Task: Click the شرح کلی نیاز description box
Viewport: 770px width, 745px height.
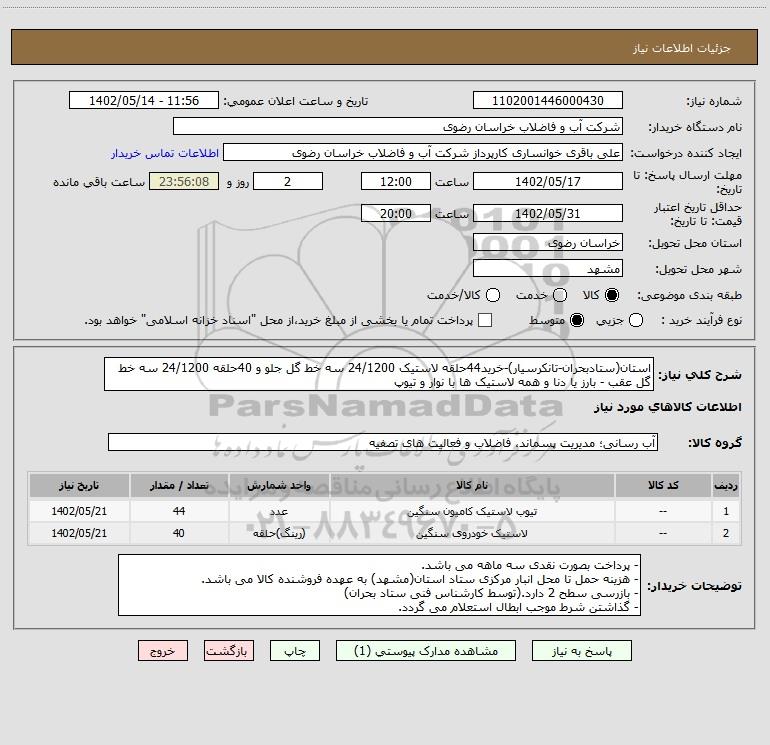Action: point(379,375)
